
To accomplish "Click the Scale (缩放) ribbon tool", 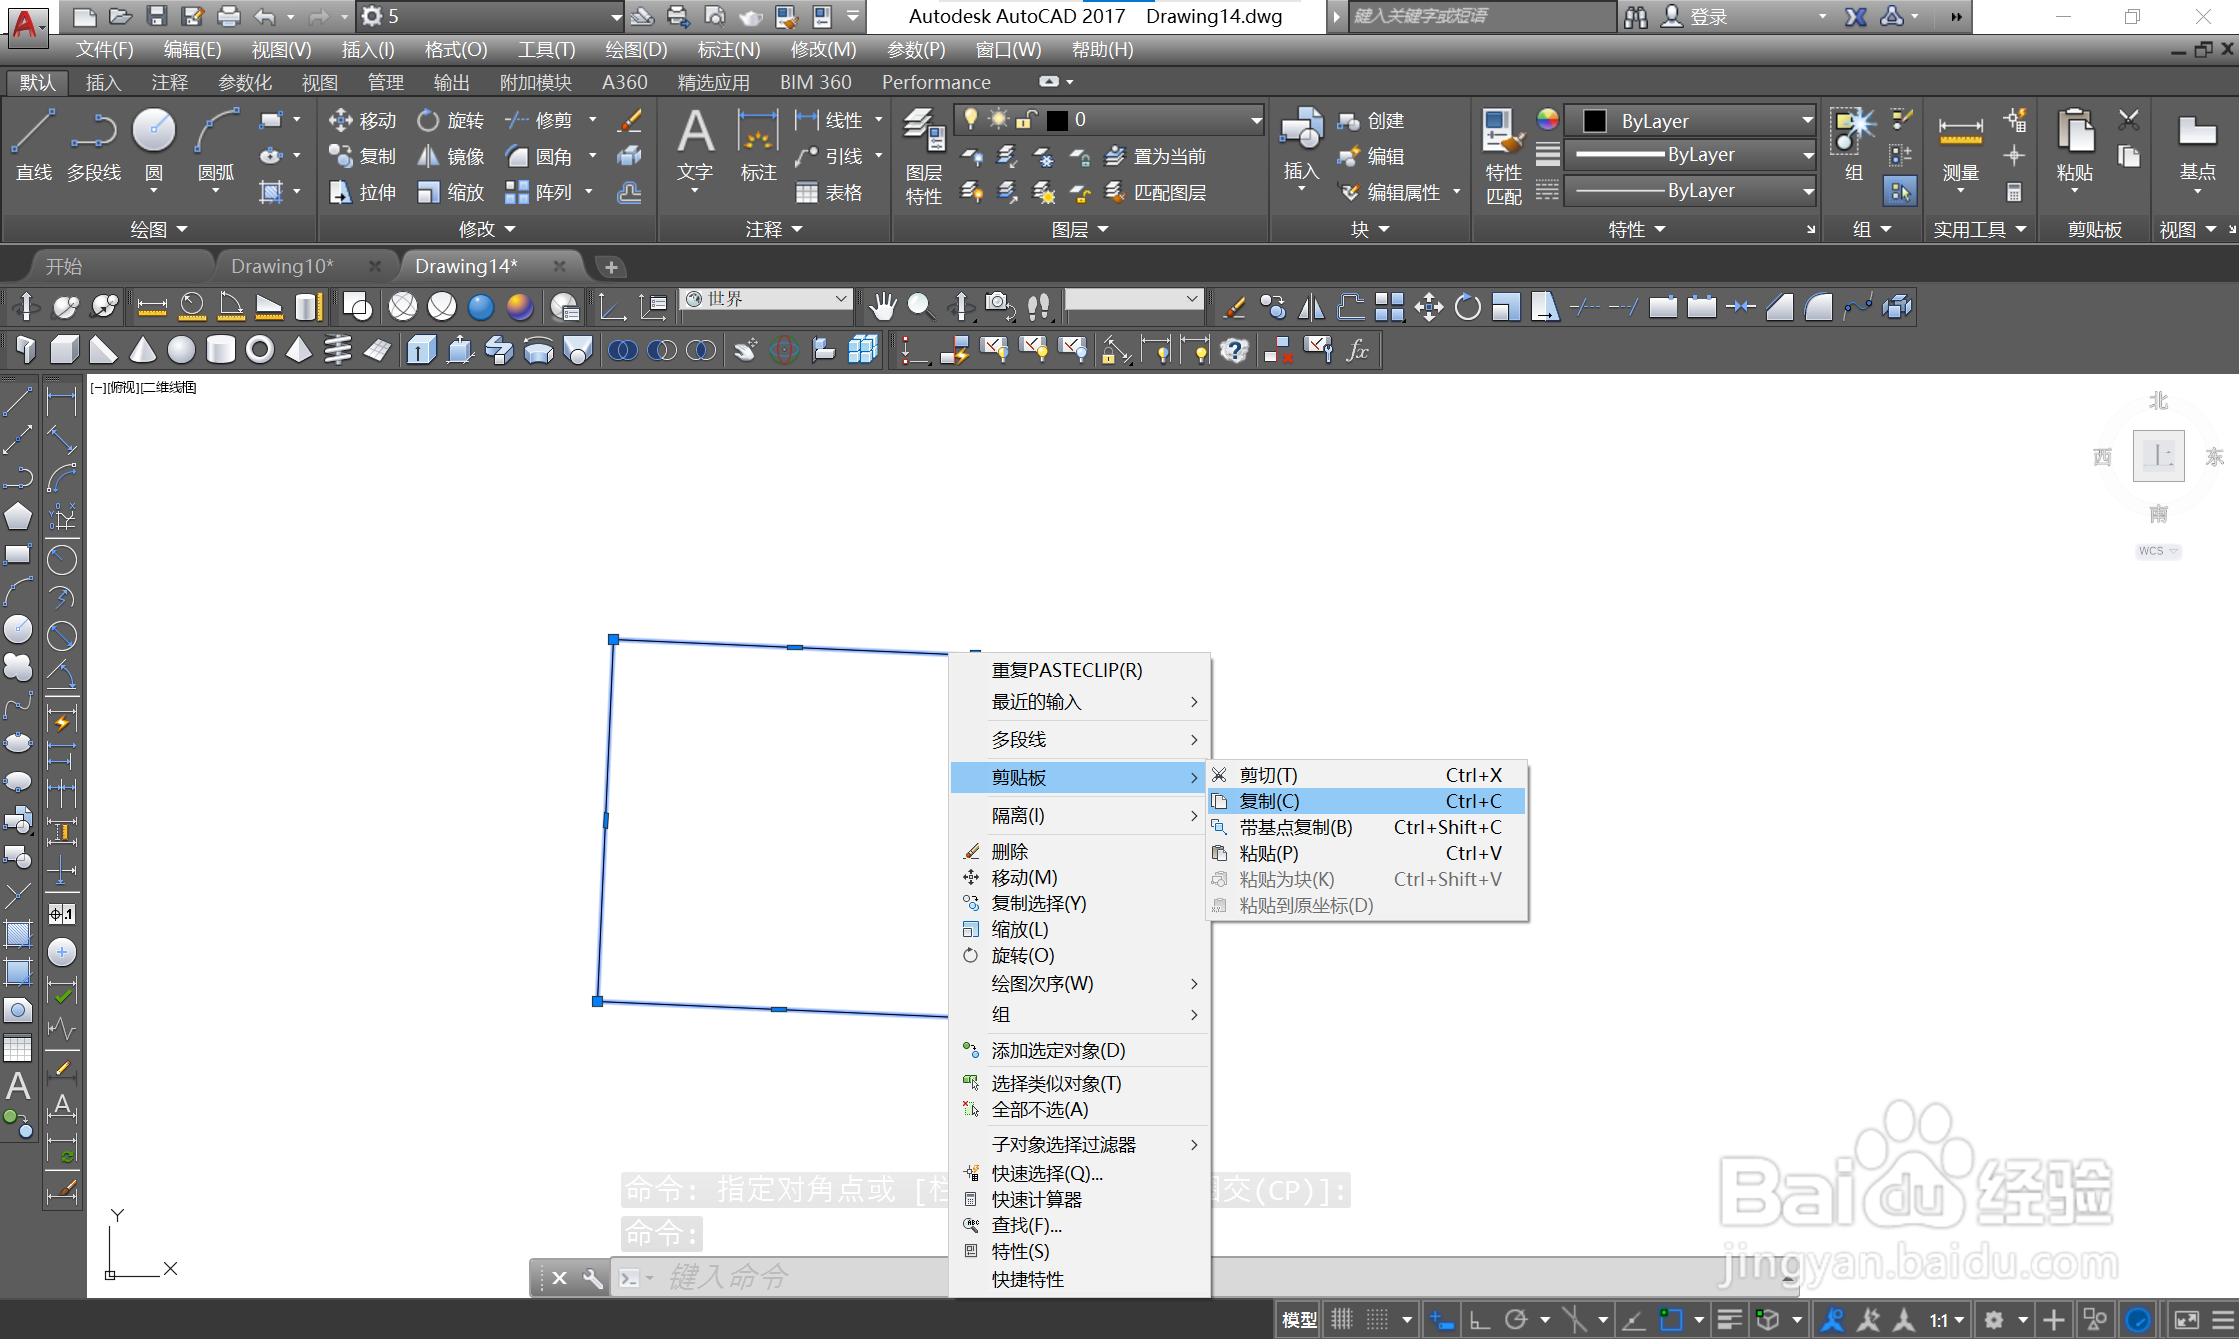I will pos(451,192).
